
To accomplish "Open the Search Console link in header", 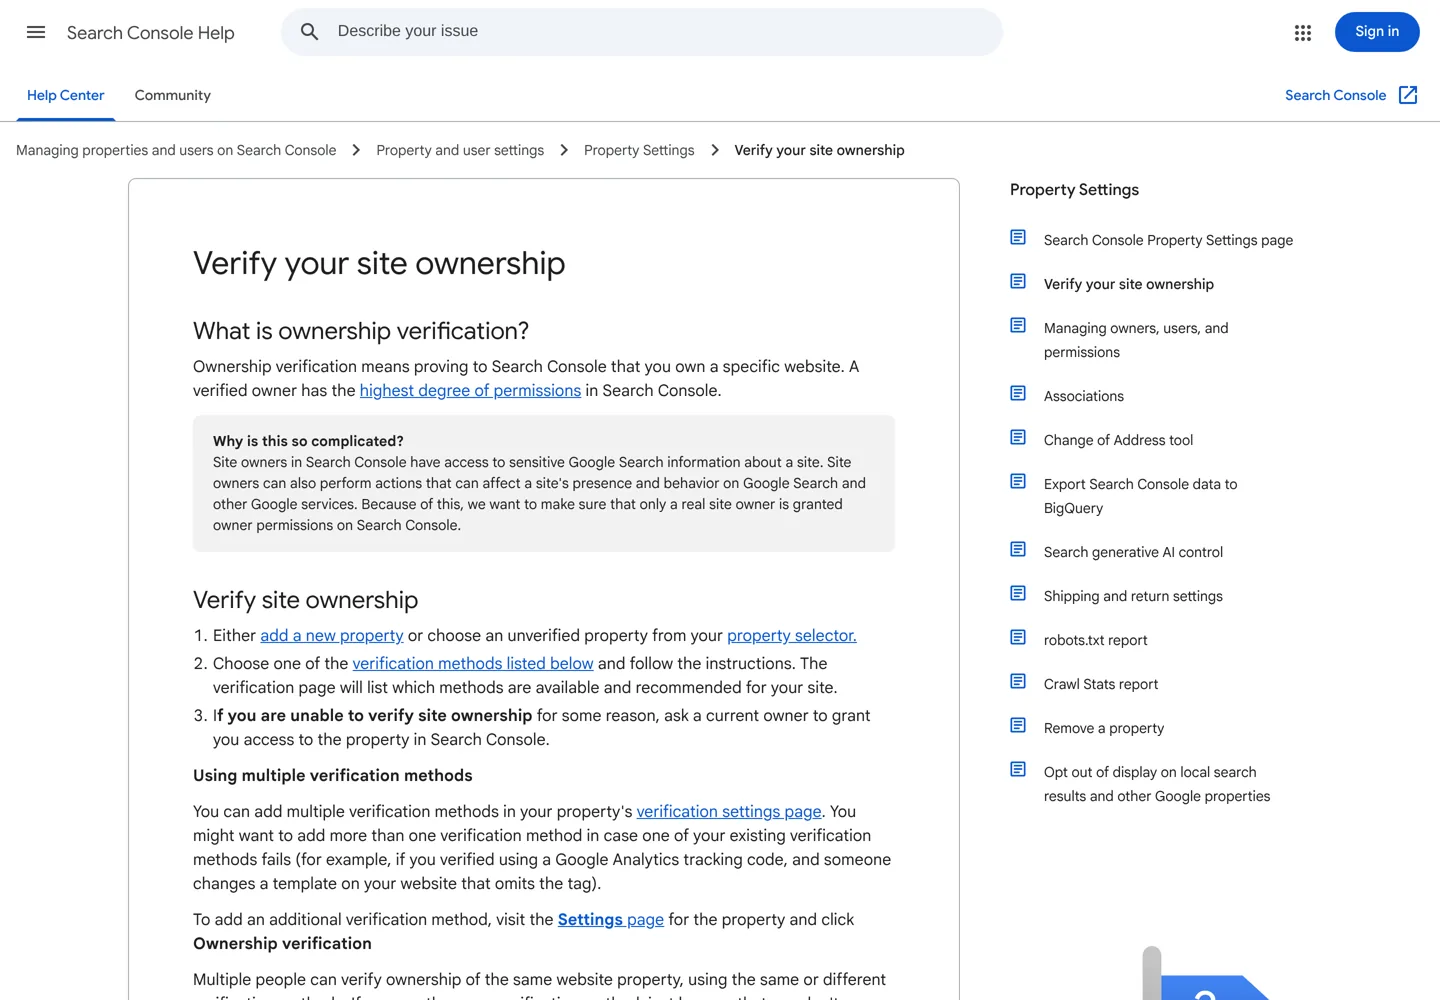I will 1335,95.
